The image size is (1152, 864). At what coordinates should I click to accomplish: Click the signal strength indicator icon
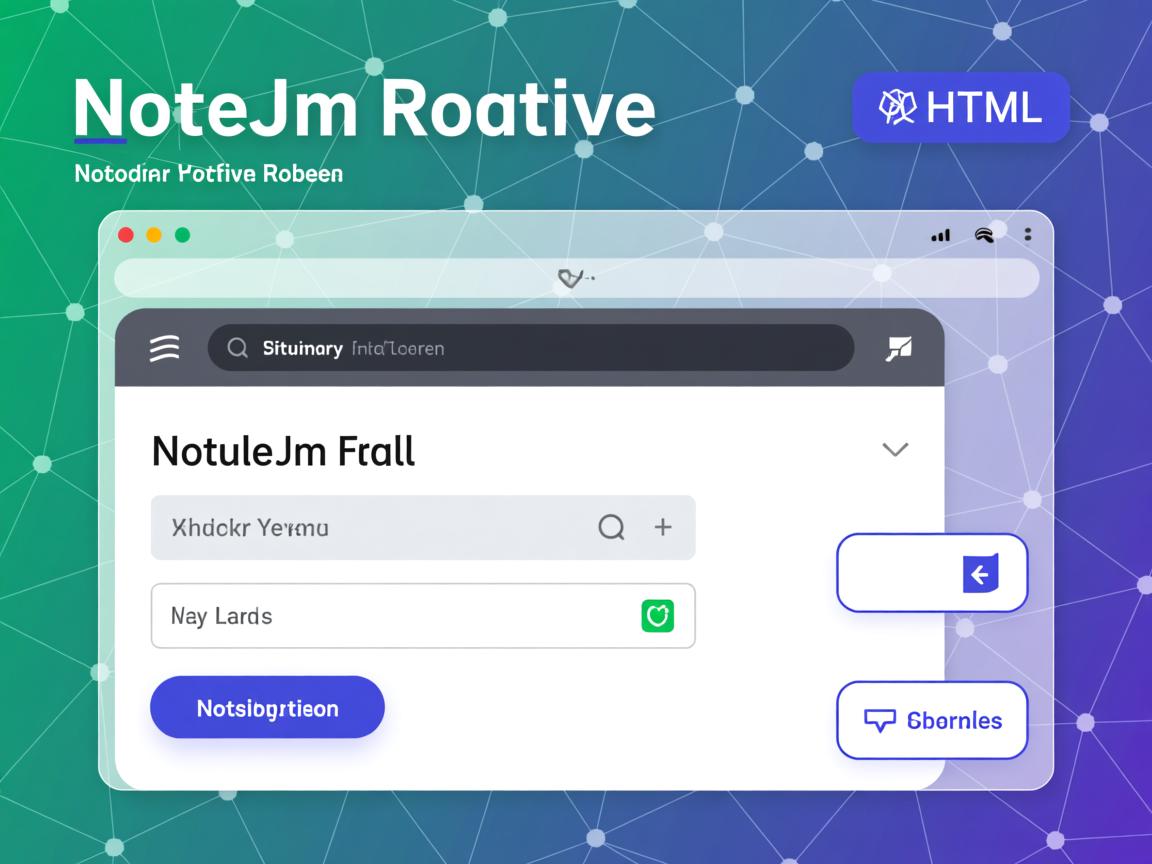940,234
